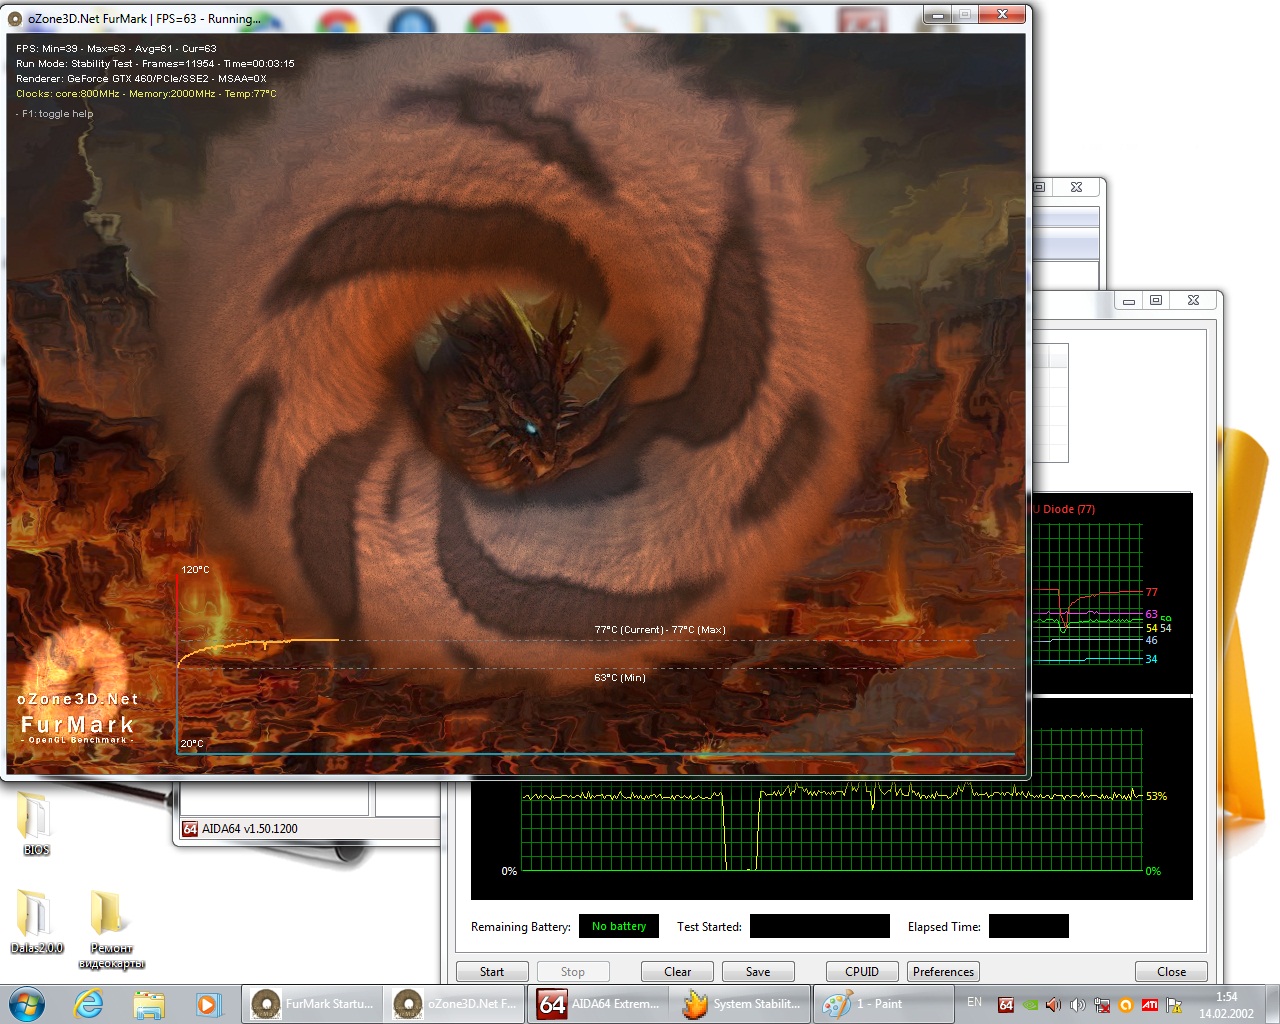Switch to the FurMark Startup taskbar item

[312, 1004]
